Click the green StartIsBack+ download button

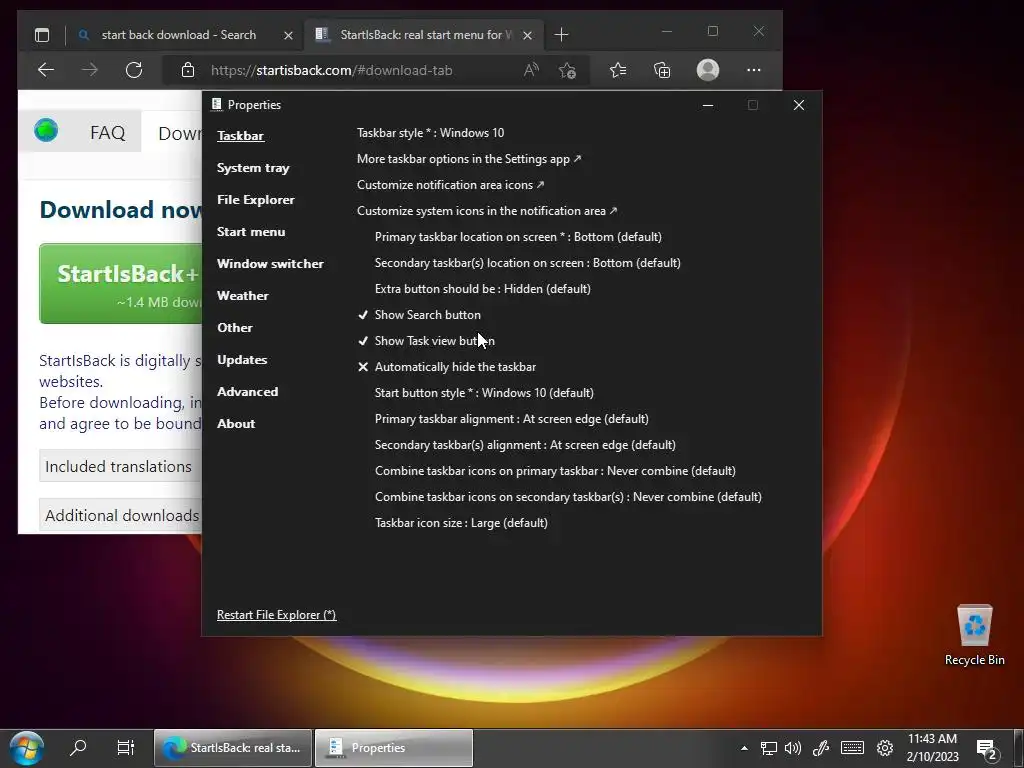pyautogui.click(x=121, y=283)
